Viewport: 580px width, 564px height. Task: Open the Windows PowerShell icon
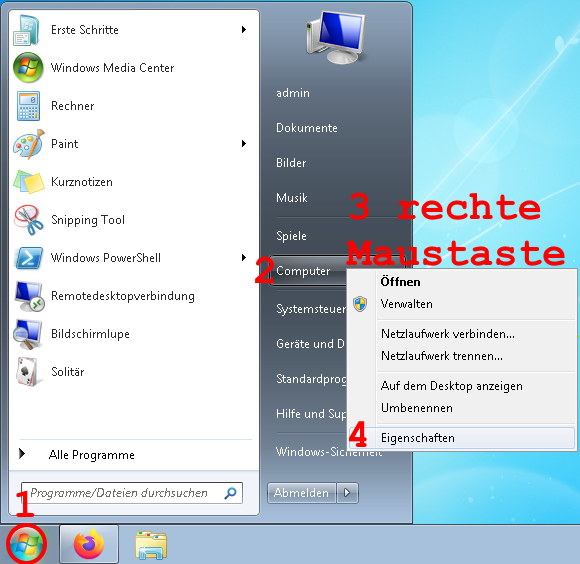tap(28, 258)
